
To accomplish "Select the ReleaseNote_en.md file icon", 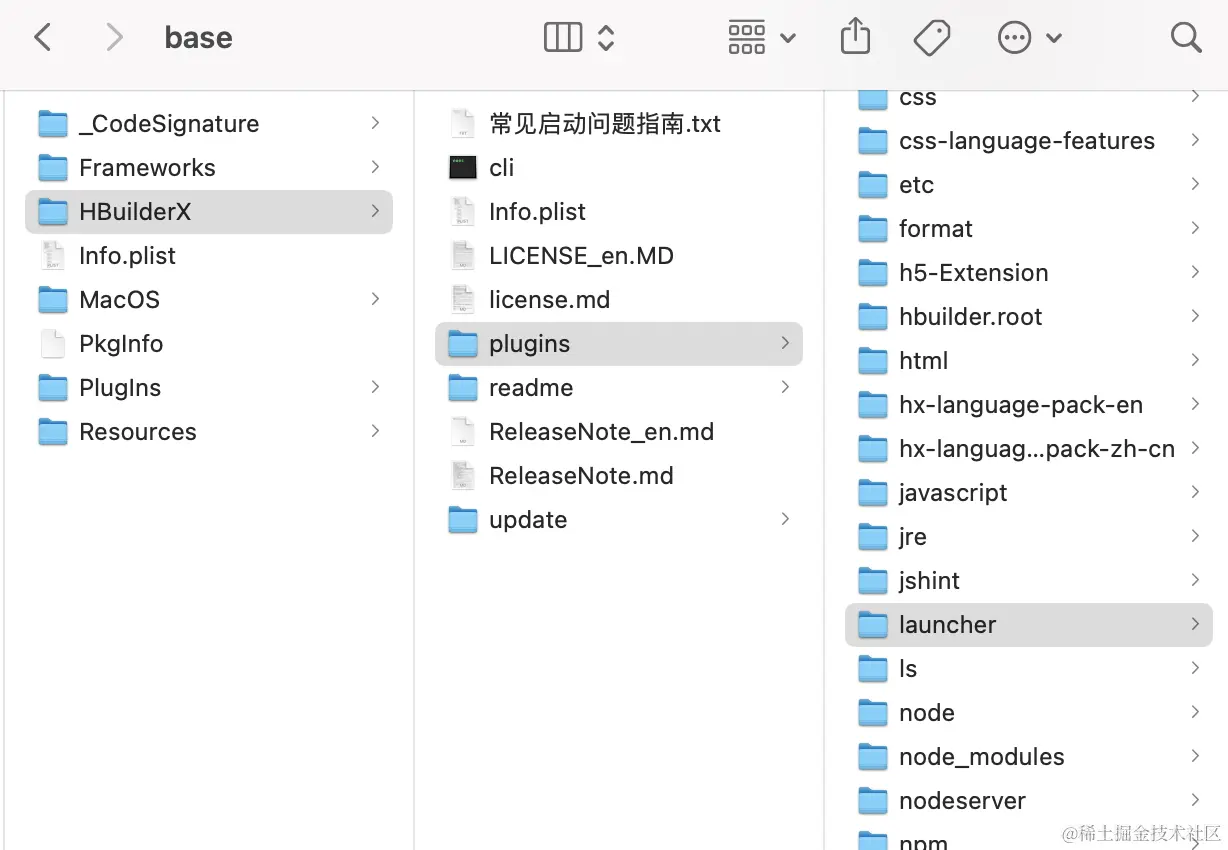I will click(x=463, y=432).
